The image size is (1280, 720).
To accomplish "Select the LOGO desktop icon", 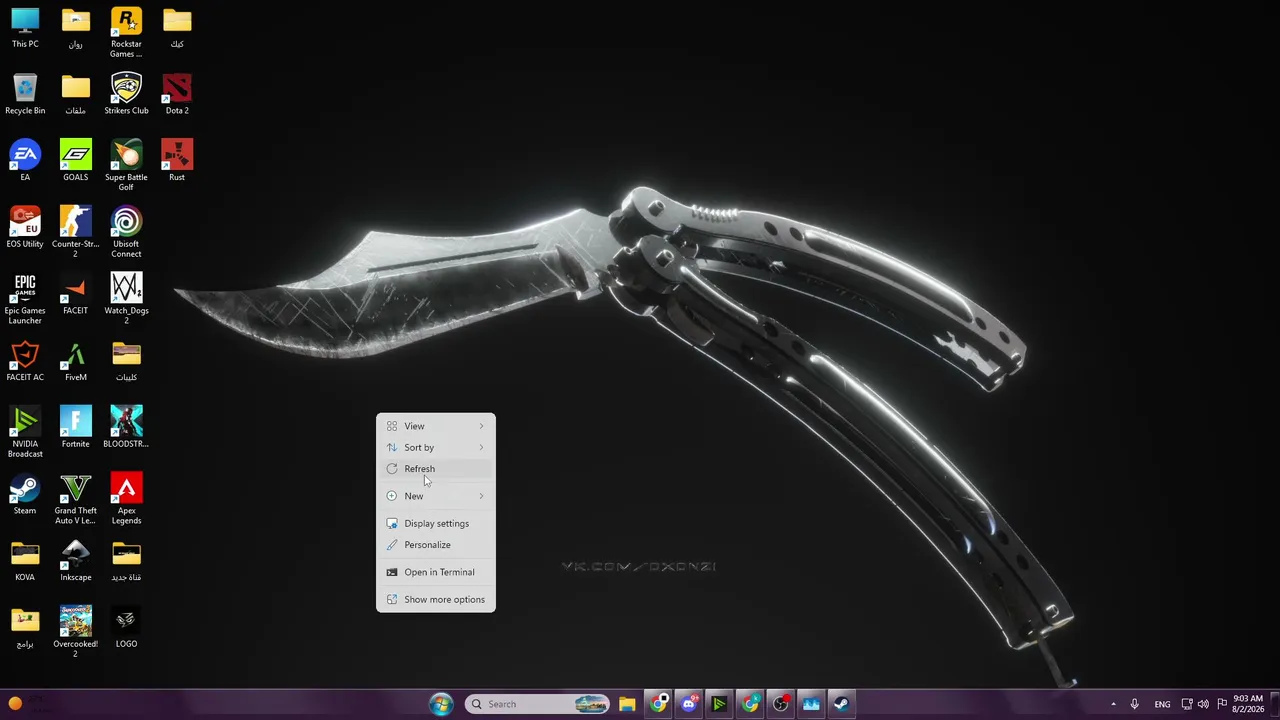I will (x=126, y=628).
